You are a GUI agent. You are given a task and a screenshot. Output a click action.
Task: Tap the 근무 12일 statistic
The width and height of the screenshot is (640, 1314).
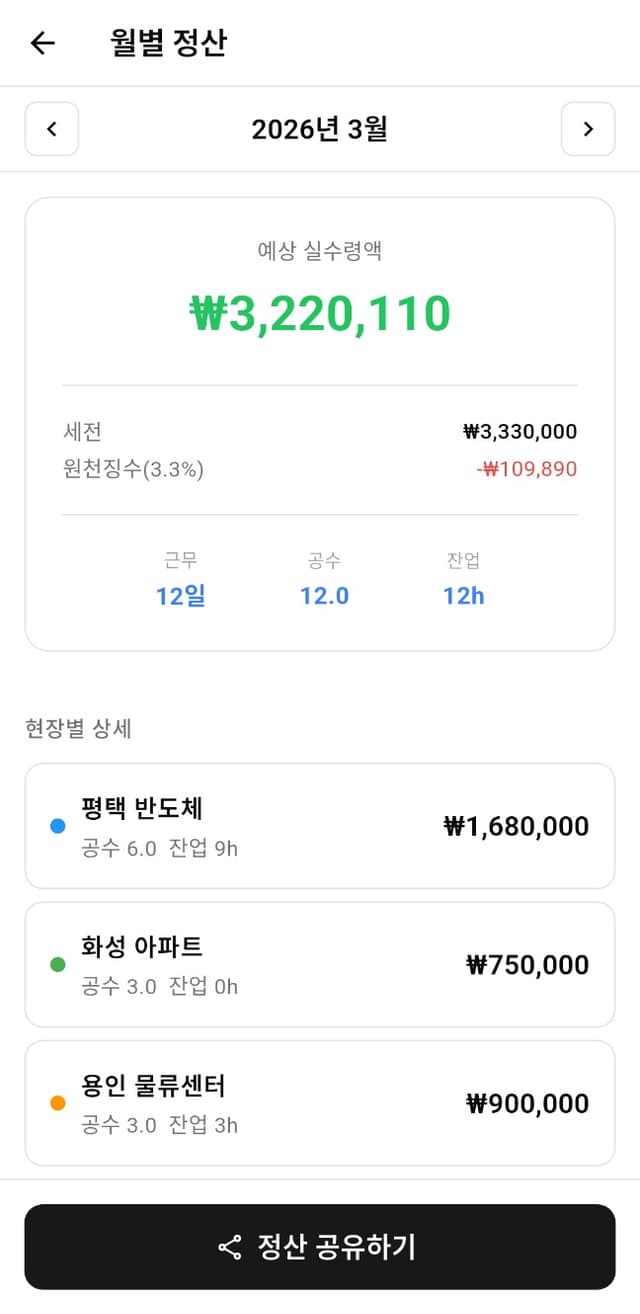[180, 580]
